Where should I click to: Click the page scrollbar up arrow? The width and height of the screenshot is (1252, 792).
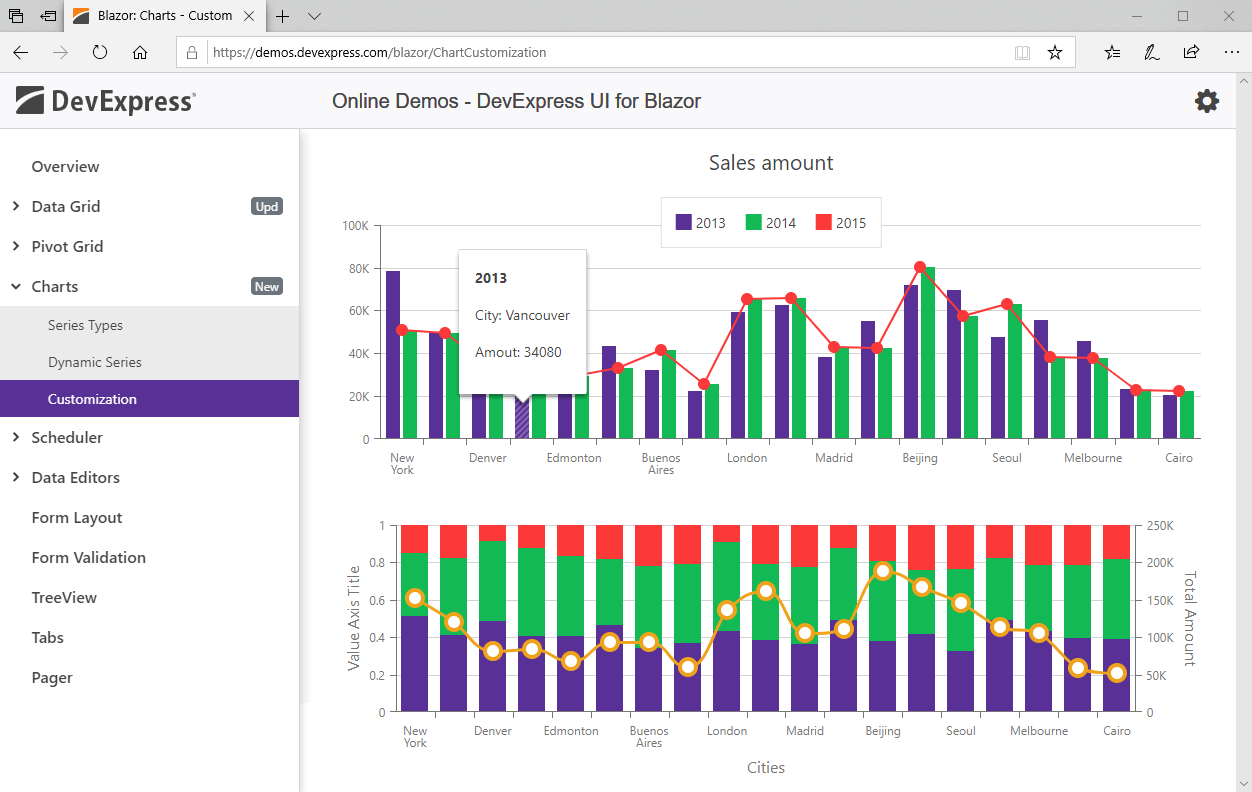(x=1244, y=81)
